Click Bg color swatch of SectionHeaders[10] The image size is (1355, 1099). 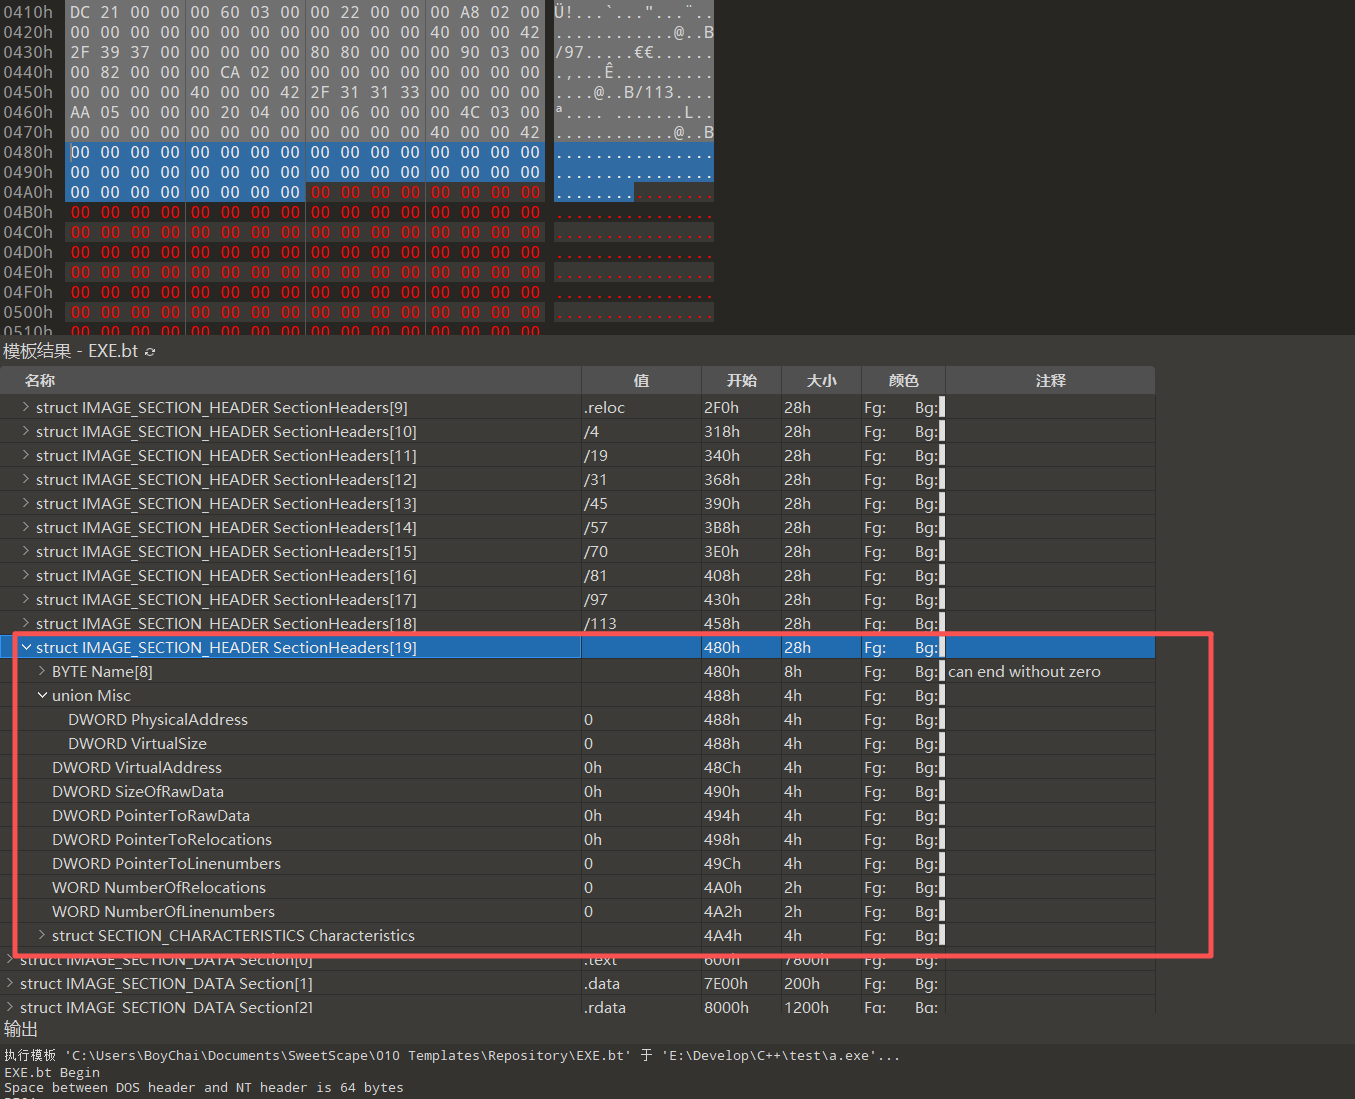tap(941, 431)
